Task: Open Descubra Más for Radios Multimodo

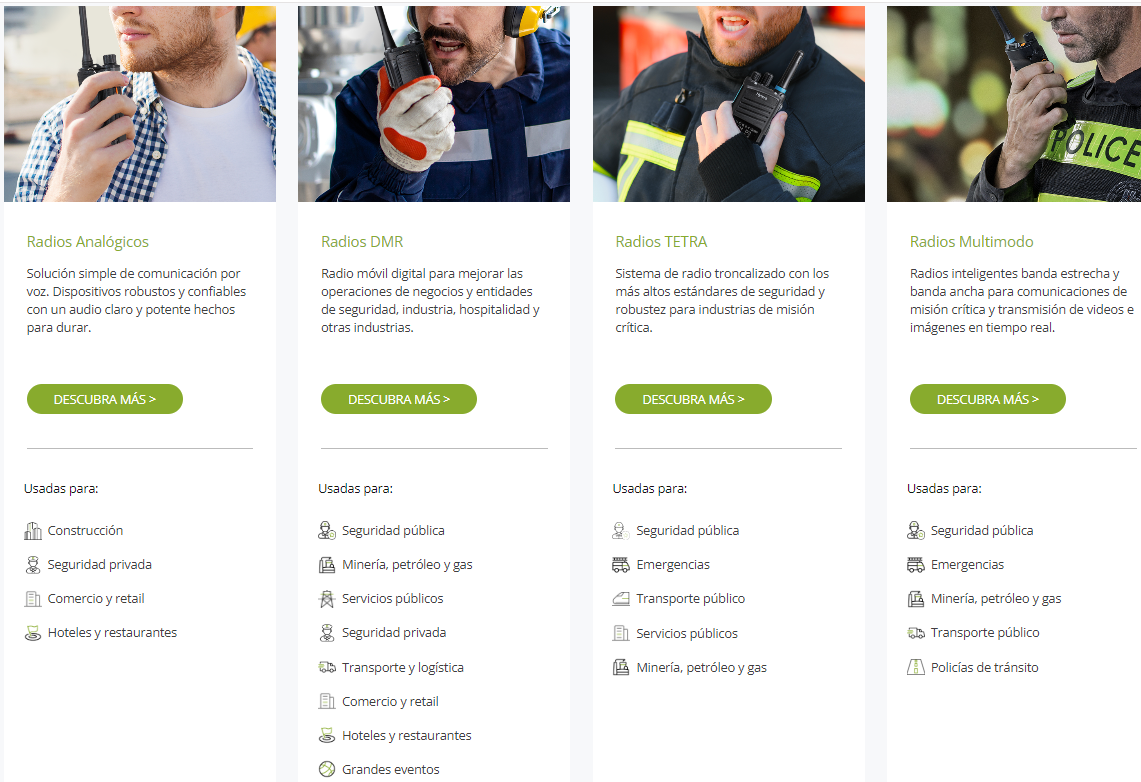Action: (987, 399)
